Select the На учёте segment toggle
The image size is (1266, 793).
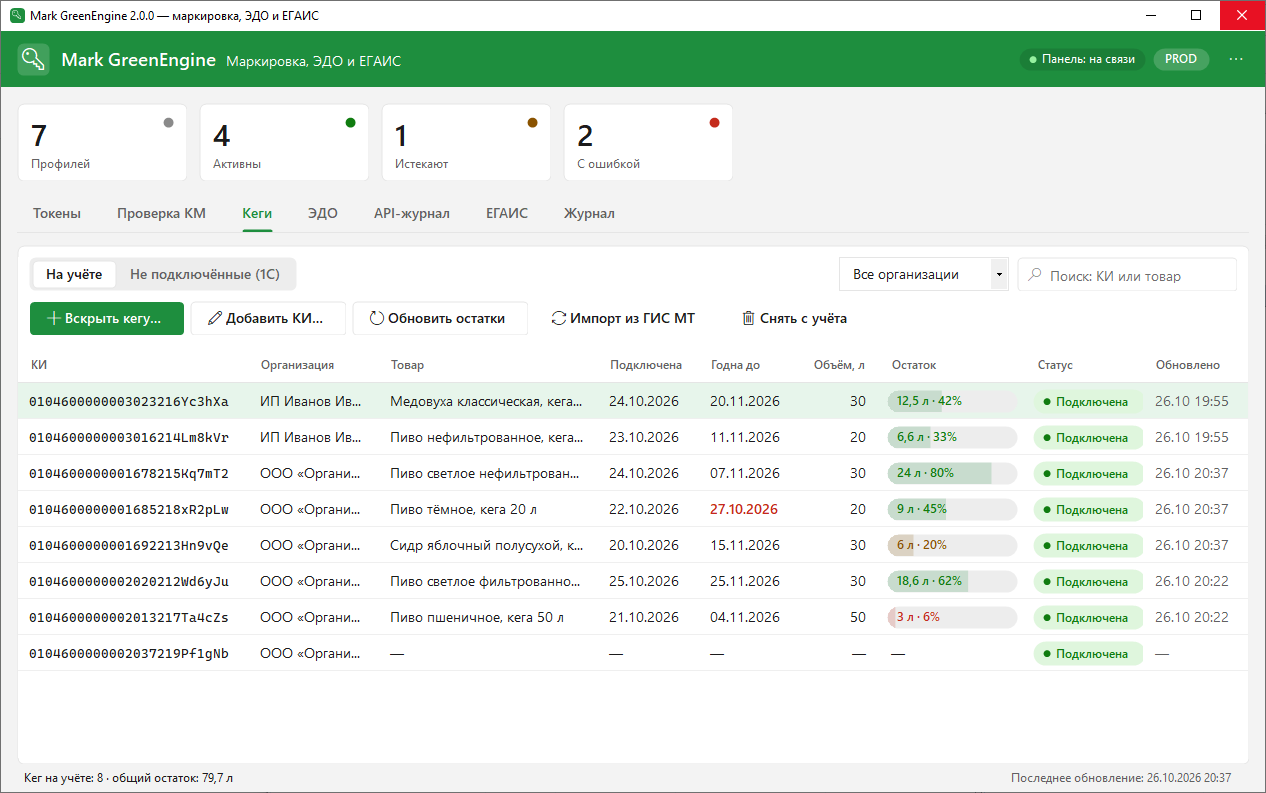coord(74,274)
